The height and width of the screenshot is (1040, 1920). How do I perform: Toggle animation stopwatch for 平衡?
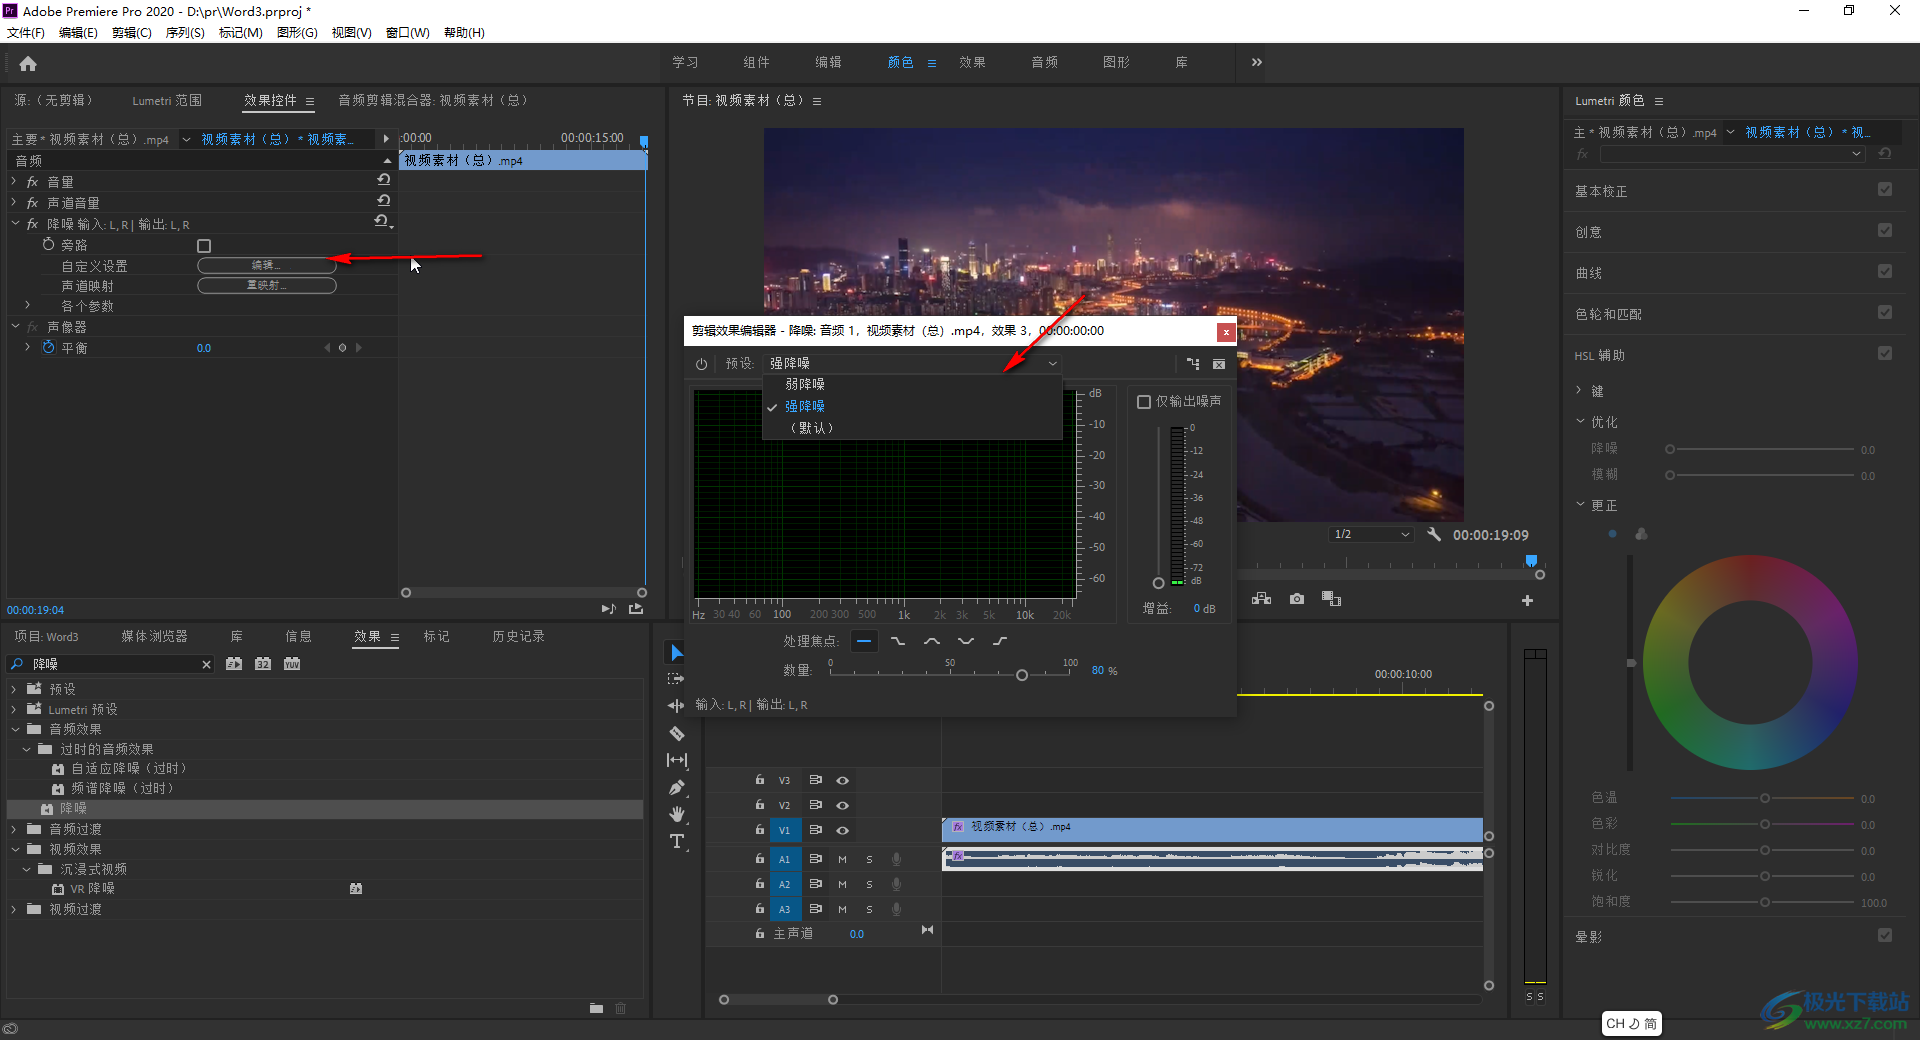[49, 347]
